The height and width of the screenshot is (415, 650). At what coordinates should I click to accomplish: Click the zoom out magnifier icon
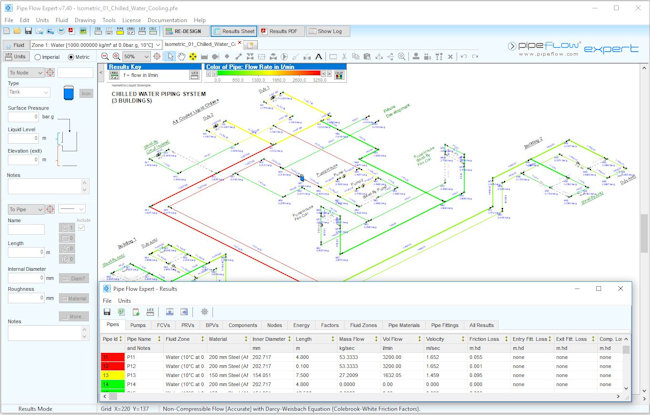[x=105, y=56]
